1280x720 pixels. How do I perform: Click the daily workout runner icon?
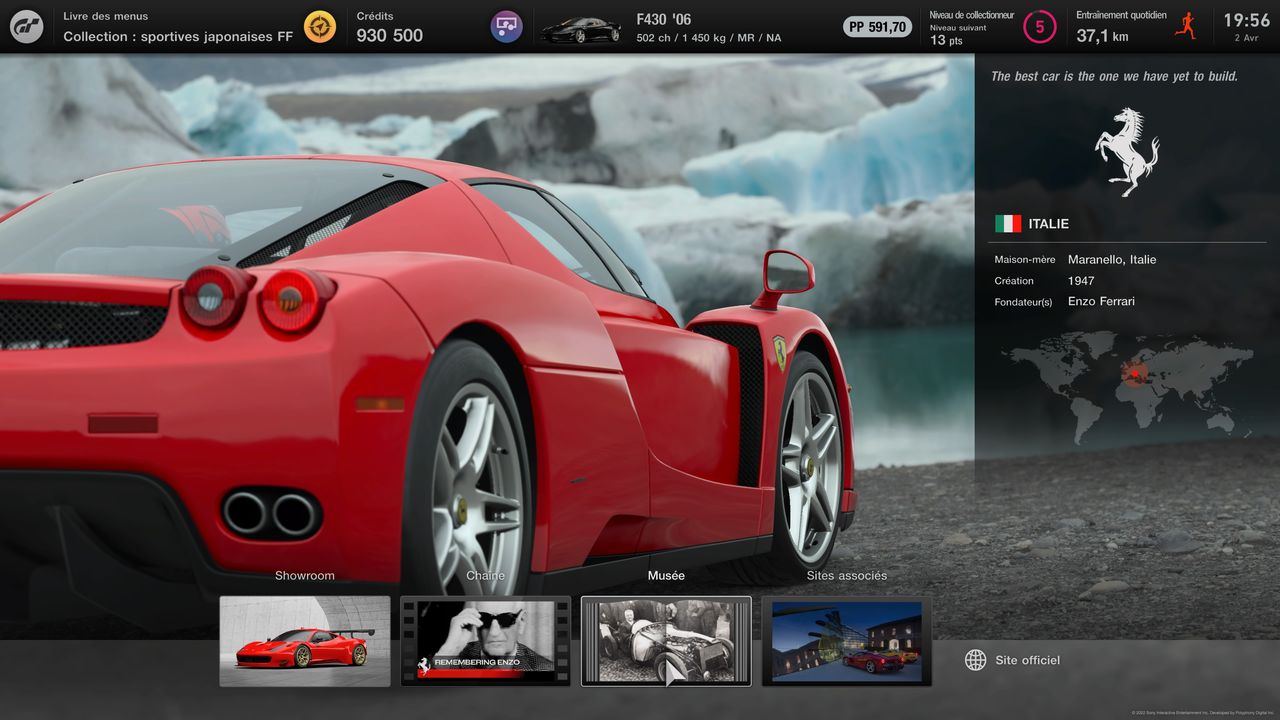(1186, 26)
